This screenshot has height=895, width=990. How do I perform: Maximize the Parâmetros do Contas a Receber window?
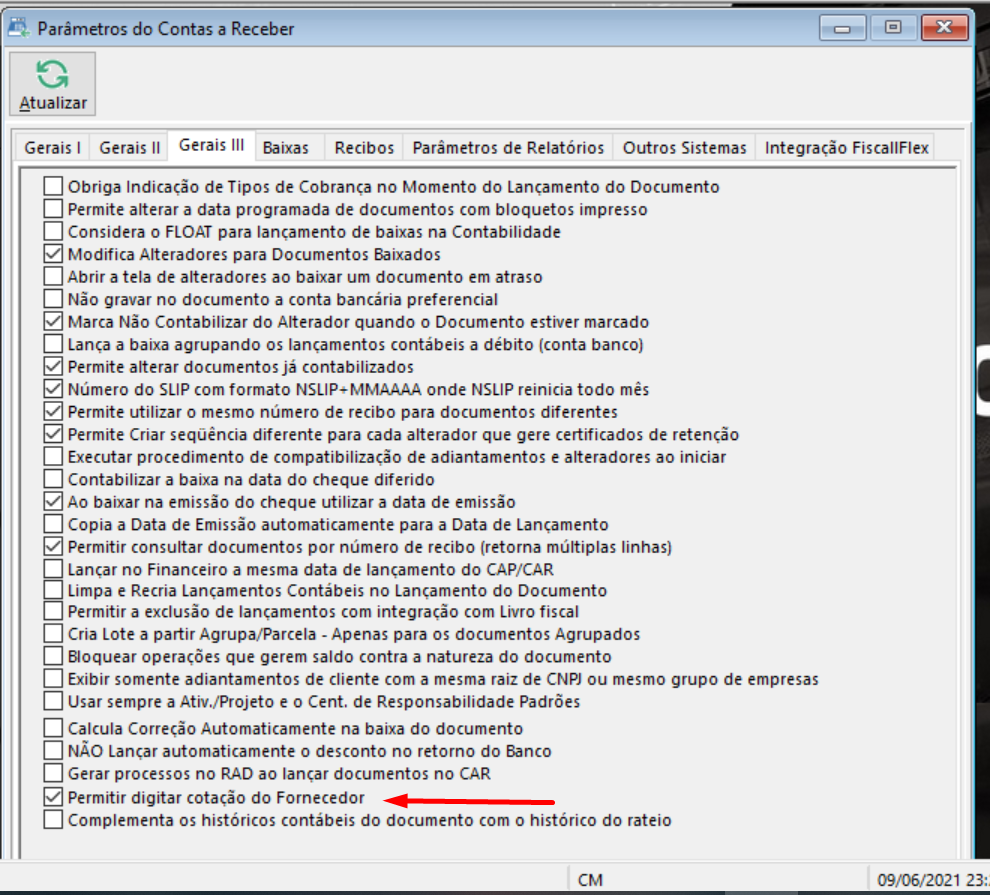click(893, 28)
